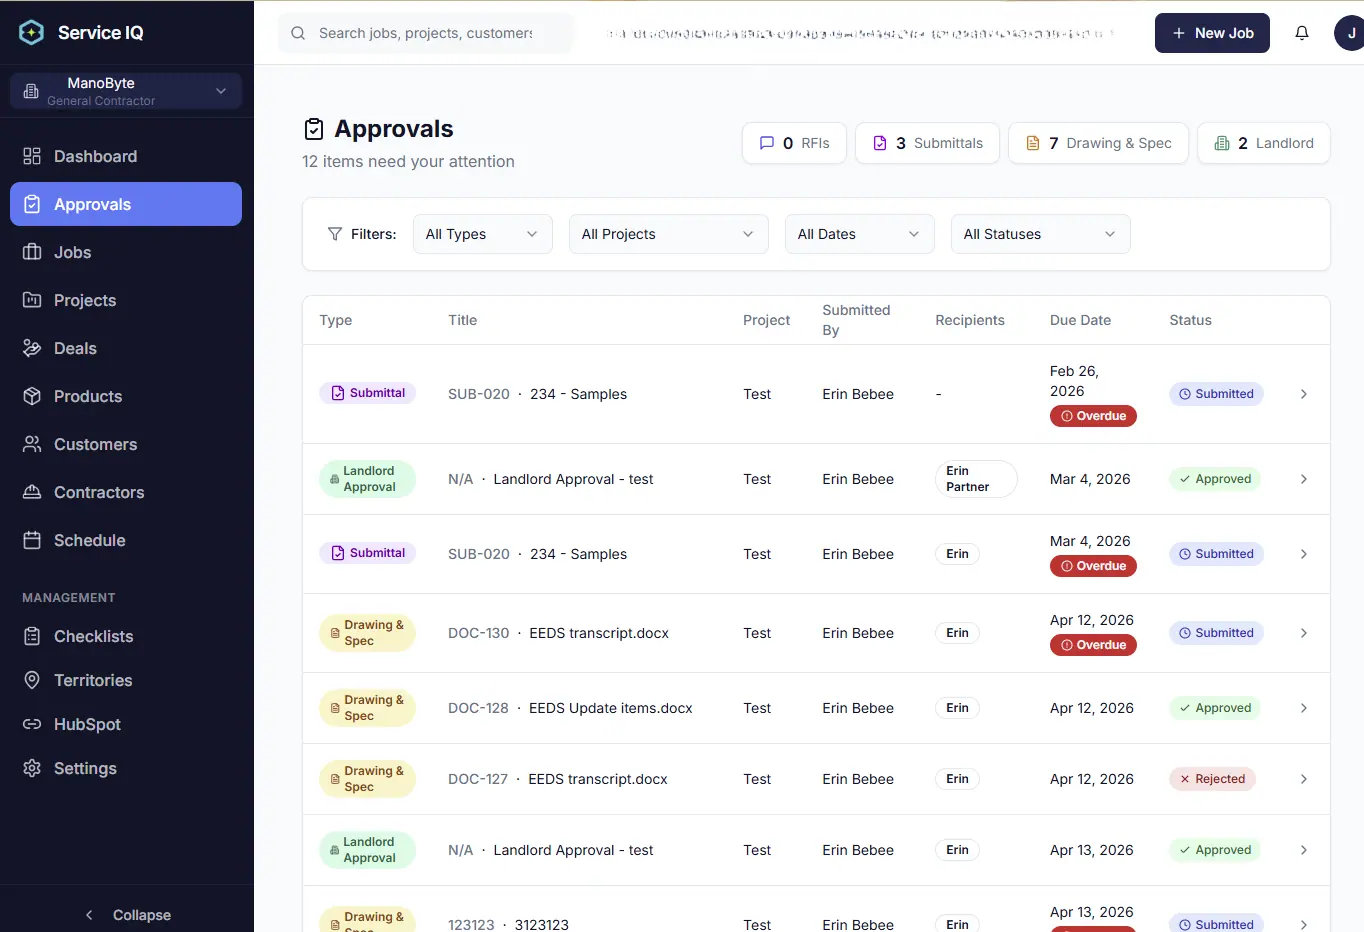Open the All Dates filter dropdown
The height and width of the screenshot is (932, 1364).
[859, 234]
